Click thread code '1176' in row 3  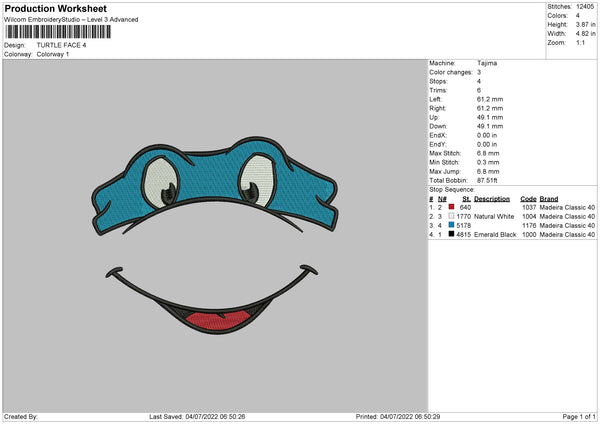(x=529, y=225)
